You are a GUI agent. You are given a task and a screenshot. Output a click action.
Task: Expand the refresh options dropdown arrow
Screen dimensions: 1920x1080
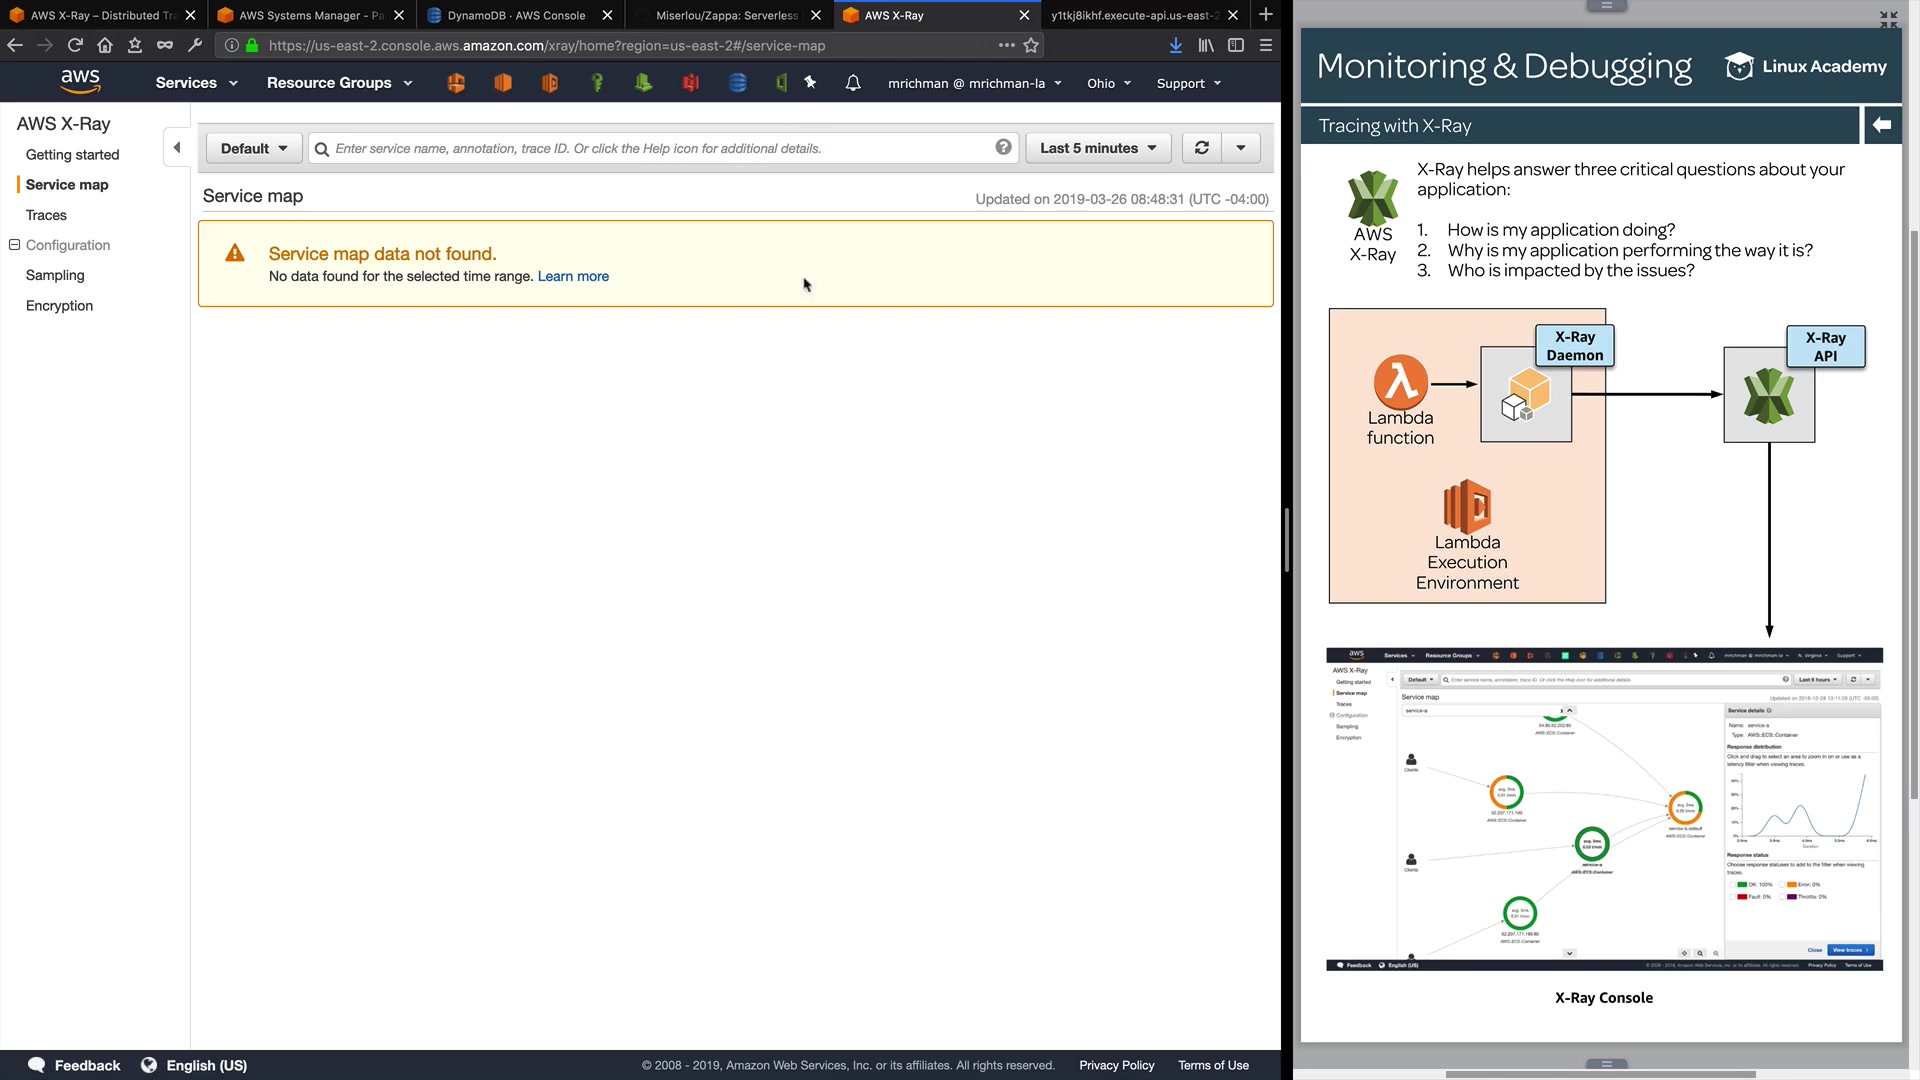(1241, 148)
